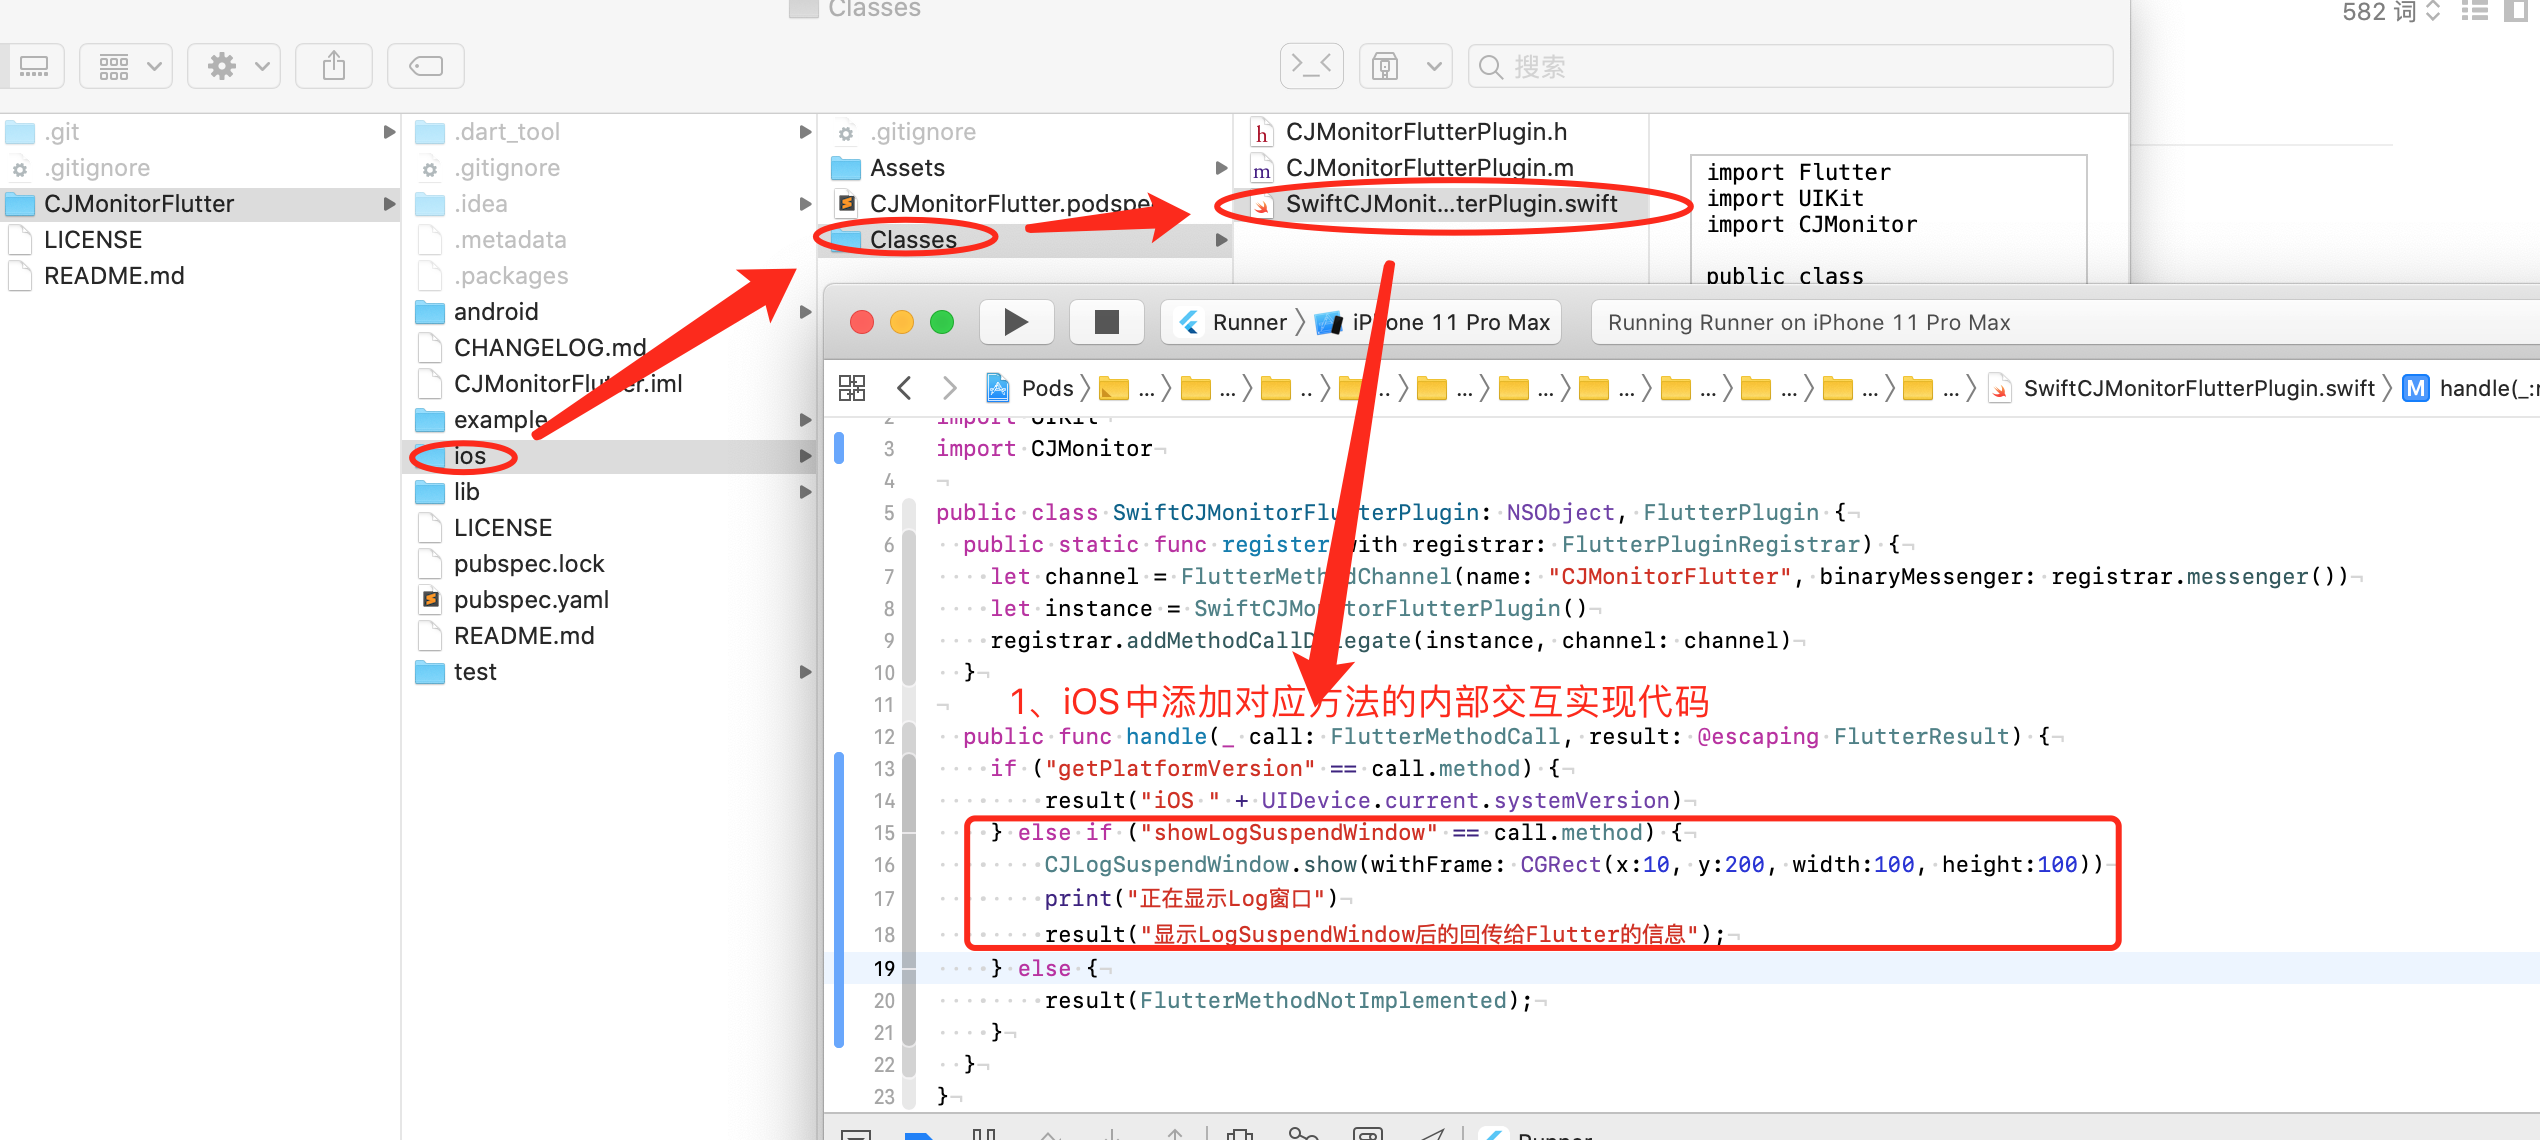
Task: Click the Xcode activity status field
Action: click(2064, 322)
